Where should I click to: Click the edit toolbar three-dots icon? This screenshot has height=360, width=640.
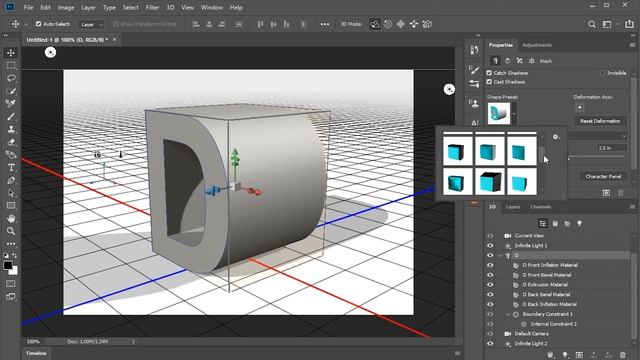point(11,244)
